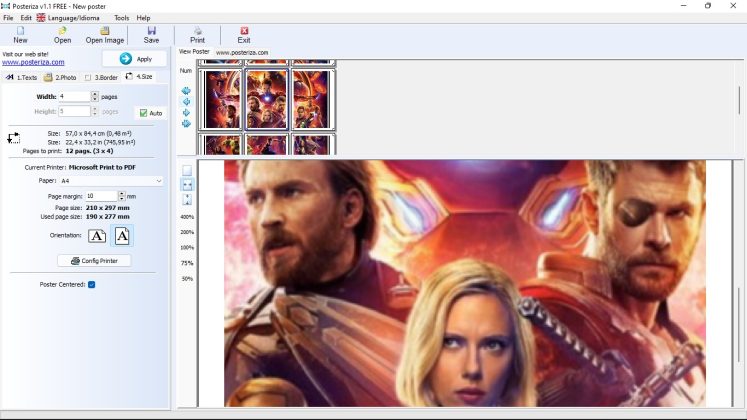Click the fit-to-height view icon
This screenshot has width=747, height=420.
pos(187,200)
